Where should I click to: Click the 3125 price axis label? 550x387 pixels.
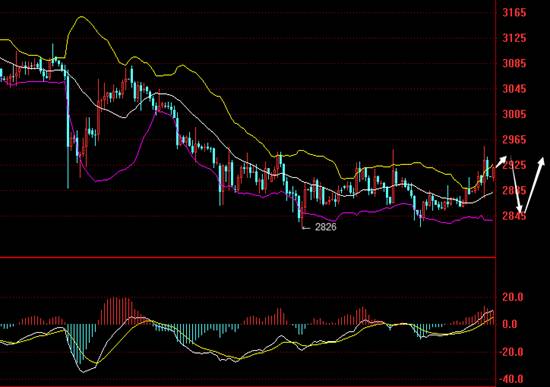coord(514,38)
